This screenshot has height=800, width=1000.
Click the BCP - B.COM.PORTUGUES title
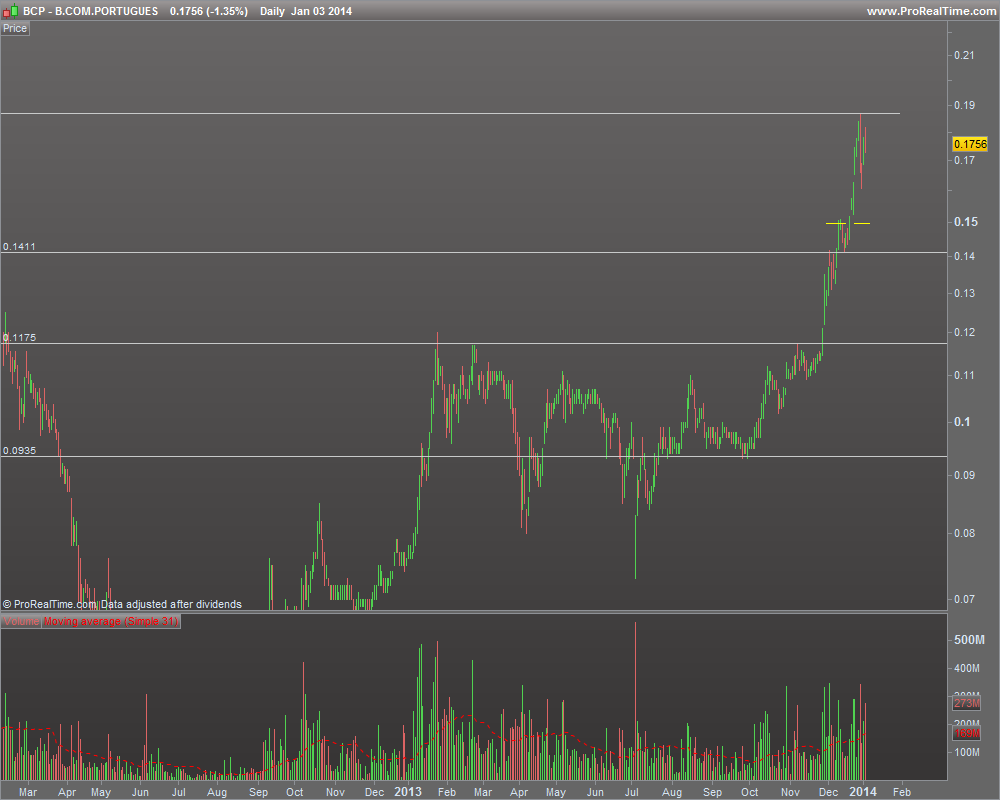(x=91, y=11)
